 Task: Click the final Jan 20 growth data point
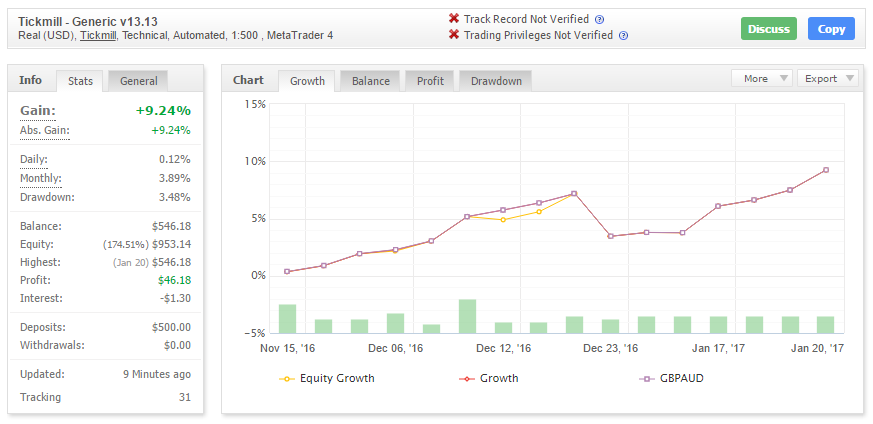click(826, 170)
